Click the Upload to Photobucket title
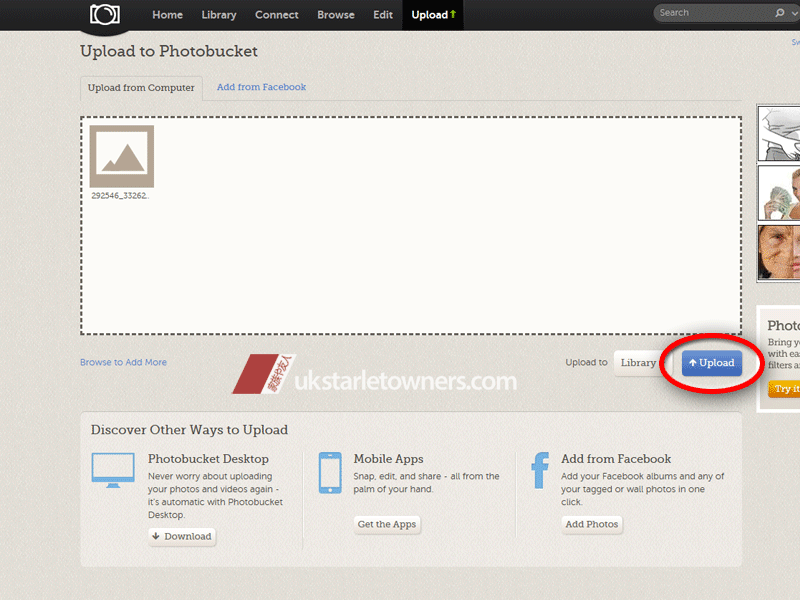Viewport: 800px width, 600px height. 169,51
